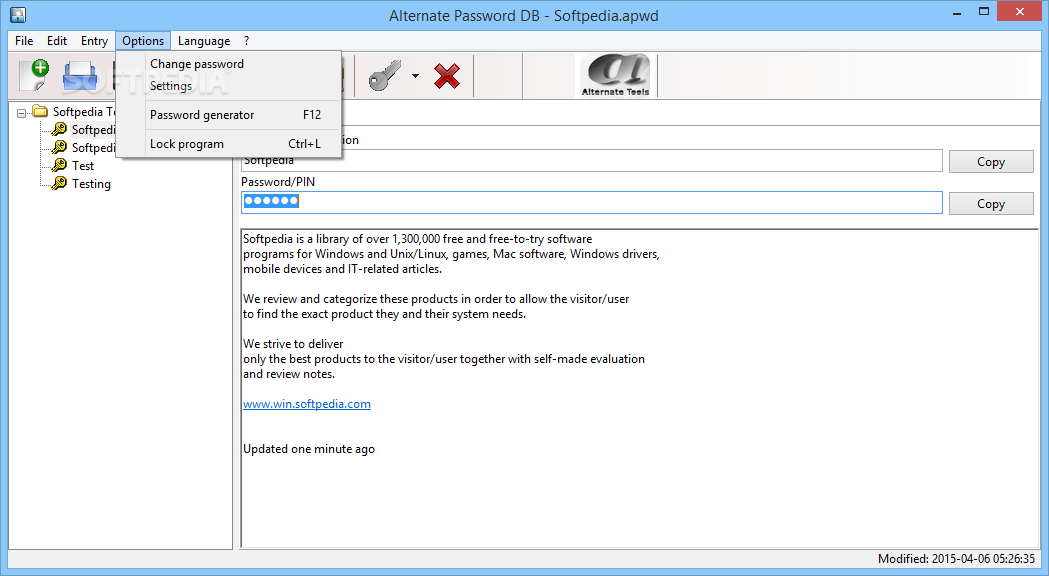Click the Softpedia root folder icon

click(40, 111)
